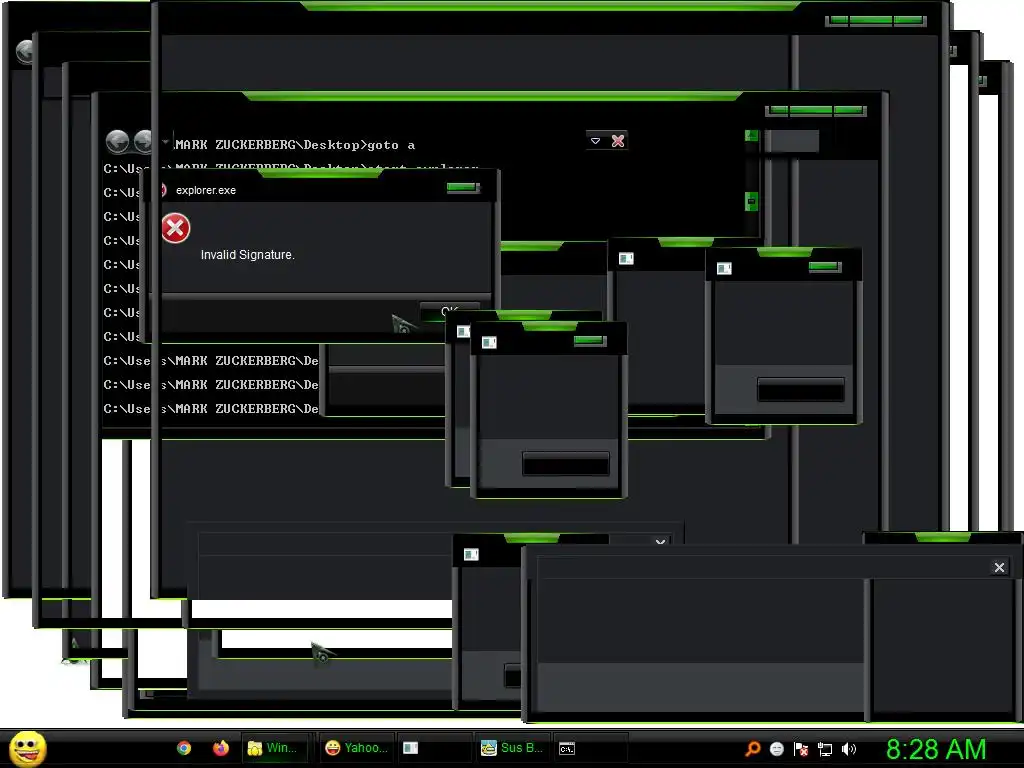Select the 'Invalid Signature.' message text
The width and height of the screenshot is (1024, 768).
tap(248, 255)
